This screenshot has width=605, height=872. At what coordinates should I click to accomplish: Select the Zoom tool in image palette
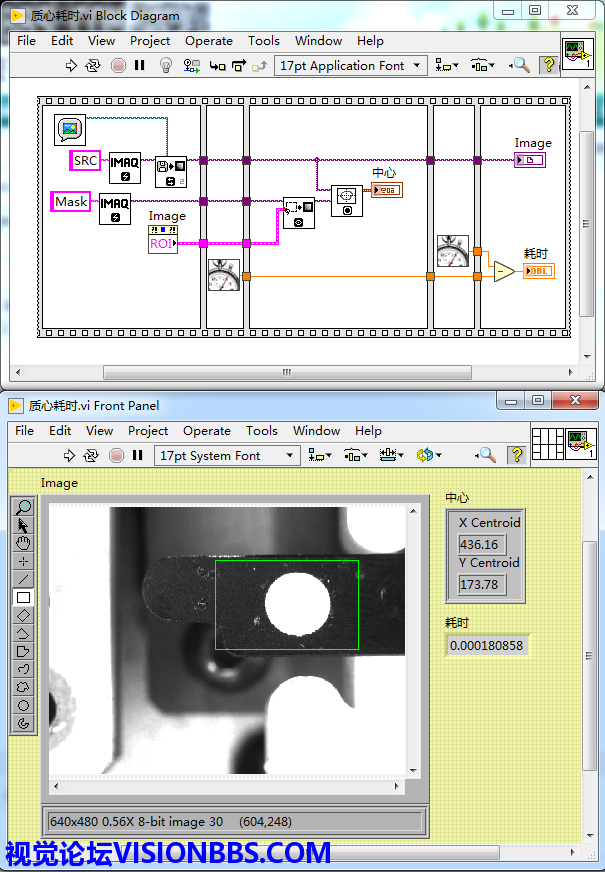pyautogui.click(x=24, y=507)
